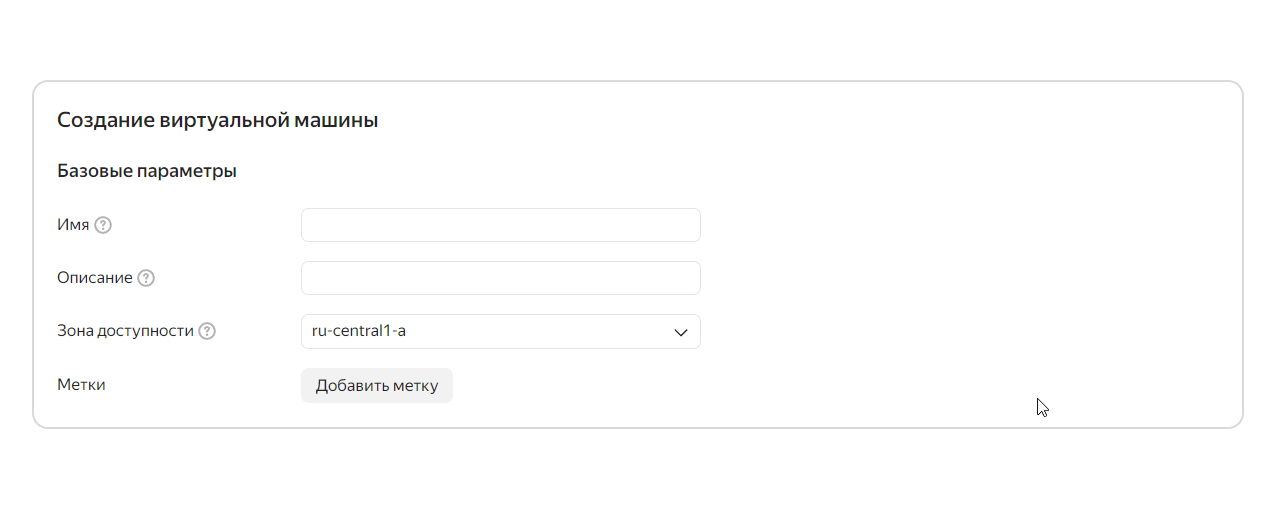Open the question mark hint beside Описание
1276x509 pixels.
point(146,278)
